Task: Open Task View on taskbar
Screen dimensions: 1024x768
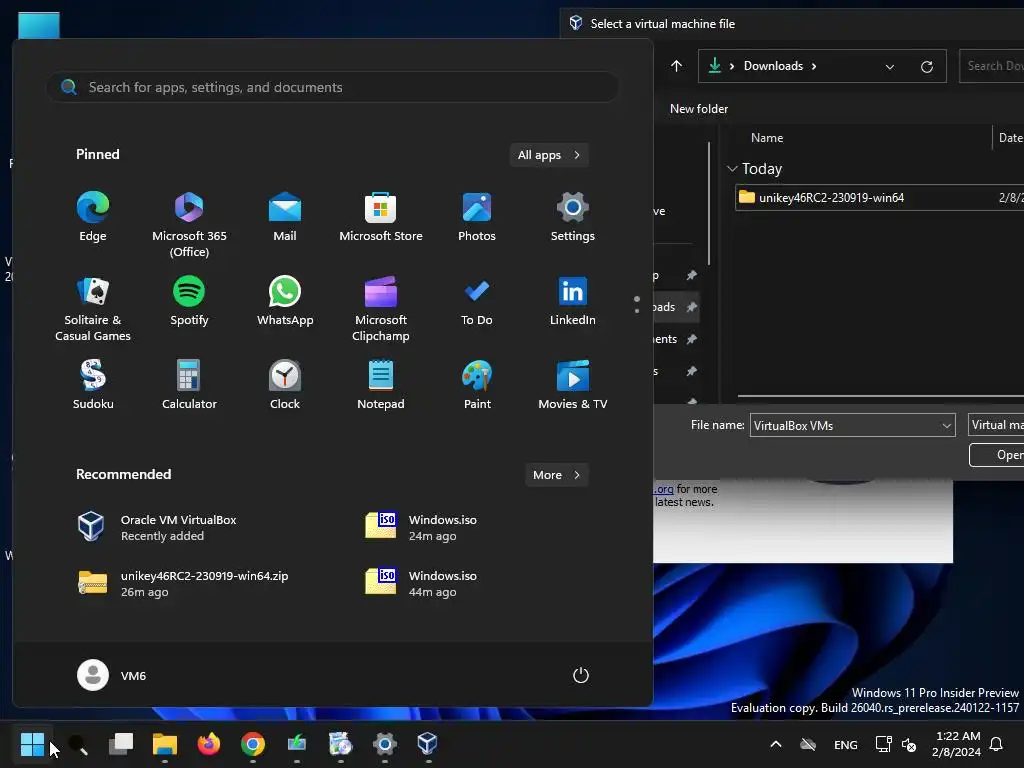Action: (121, 744)
